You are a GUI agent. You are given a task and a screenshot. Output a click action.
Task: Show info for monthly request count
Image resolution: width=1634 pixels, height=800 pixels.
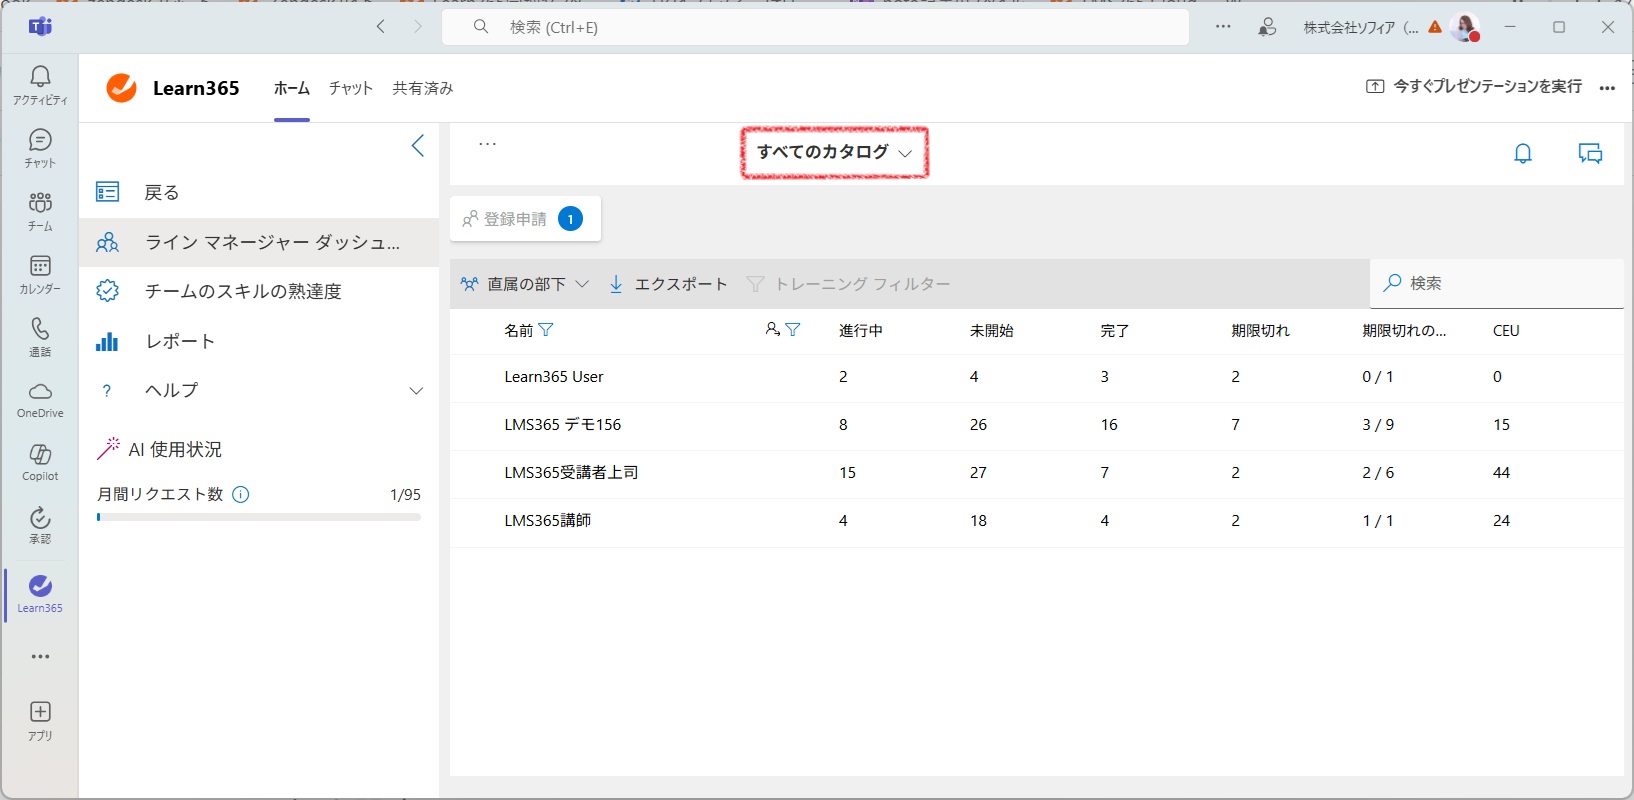tap(241, 494)
